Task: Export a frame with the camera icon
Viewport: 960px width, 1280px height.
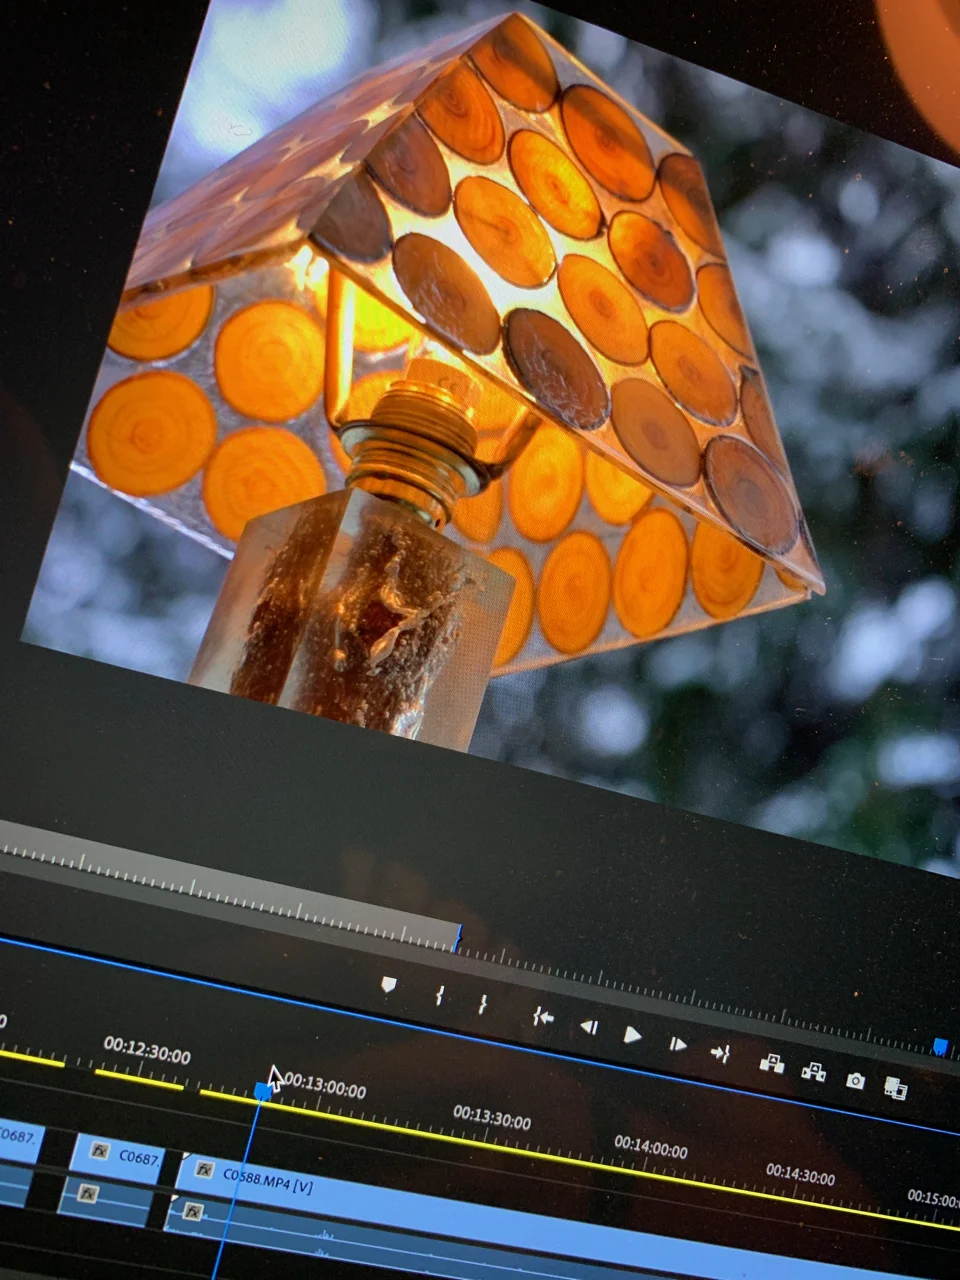Action: coord(855,1080)
